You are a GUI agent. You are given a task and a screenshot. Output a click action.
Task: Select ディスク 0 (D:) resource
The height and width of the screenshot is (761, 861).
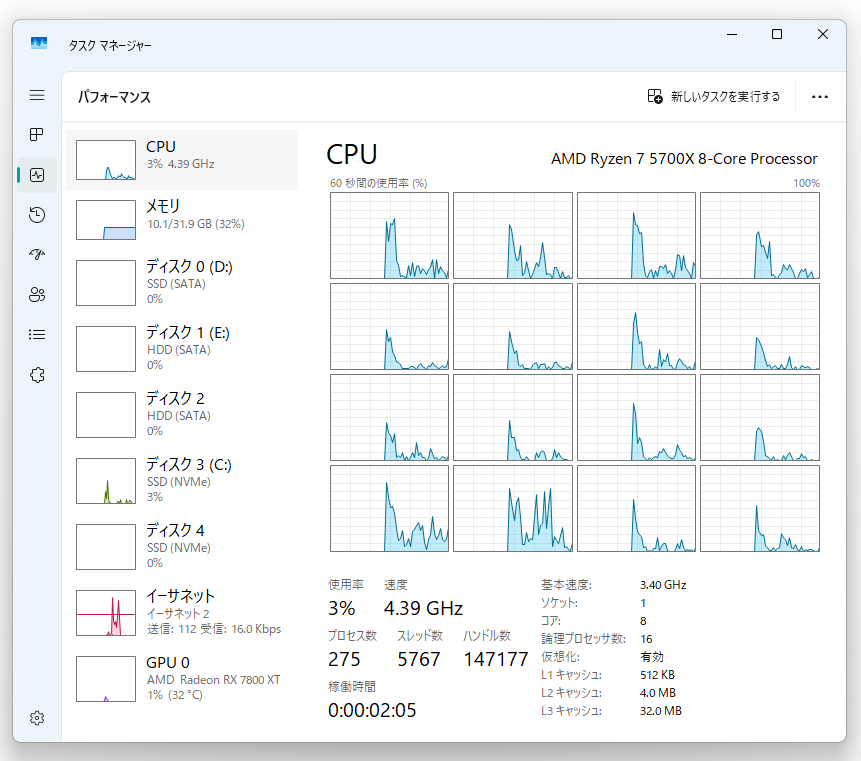coord(182,283)
